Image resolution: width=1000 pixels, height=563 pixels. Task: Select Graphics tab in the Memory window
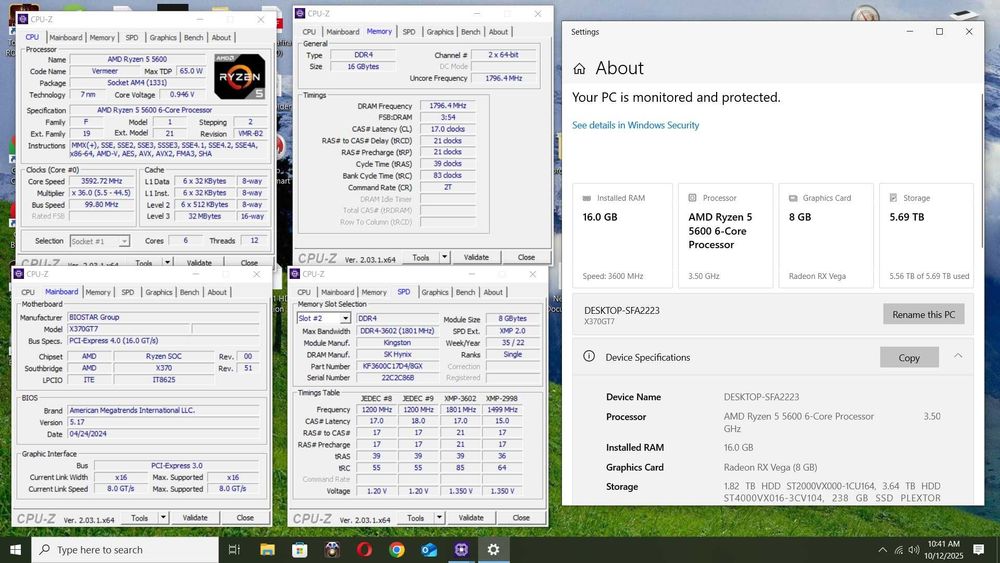pyautogui.click(x=440, y=32)
